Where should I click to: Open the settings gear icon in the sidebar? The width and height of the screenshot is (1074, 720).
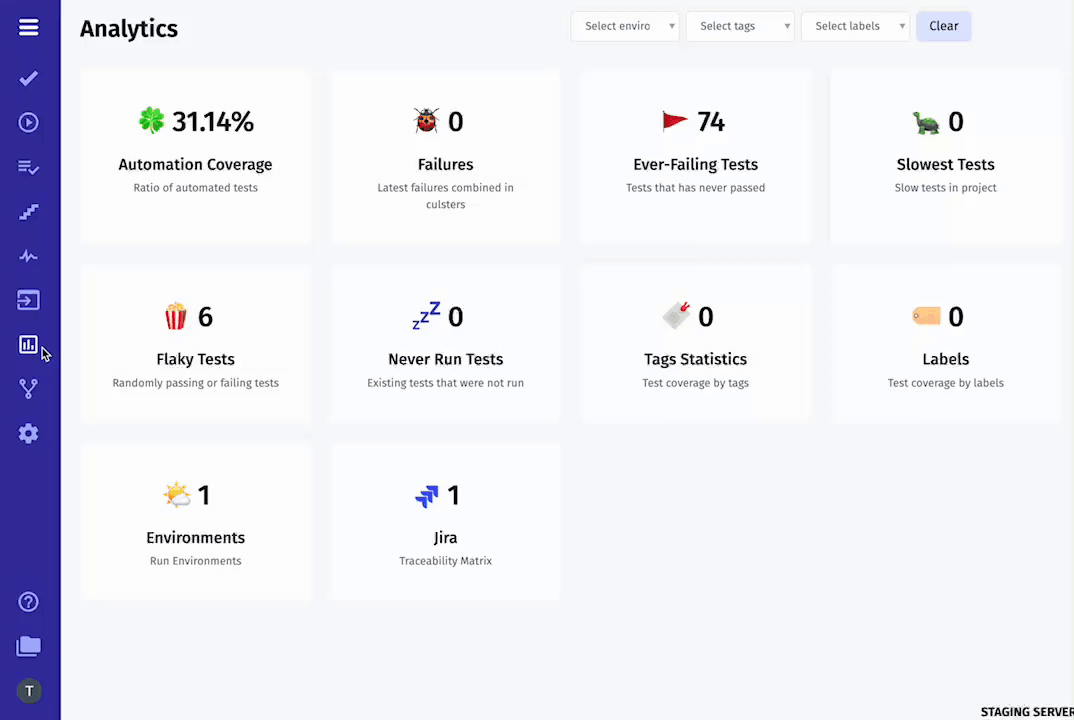[28, 434]
